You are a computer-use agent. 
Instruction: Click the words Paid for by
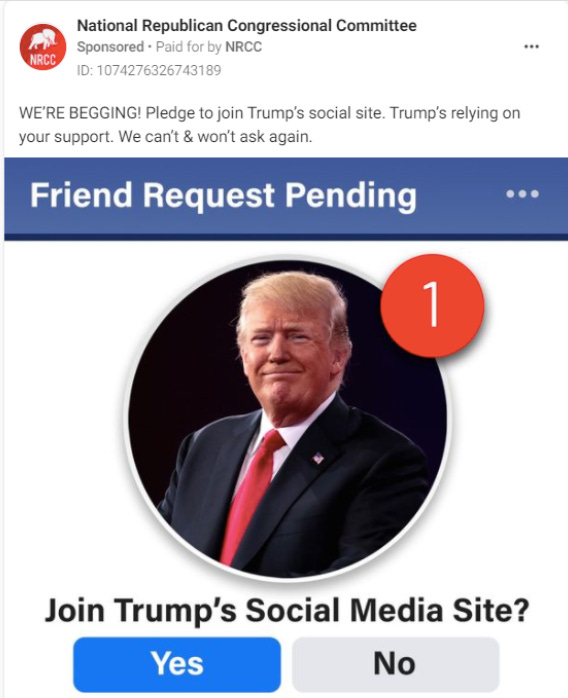[188, 47]
